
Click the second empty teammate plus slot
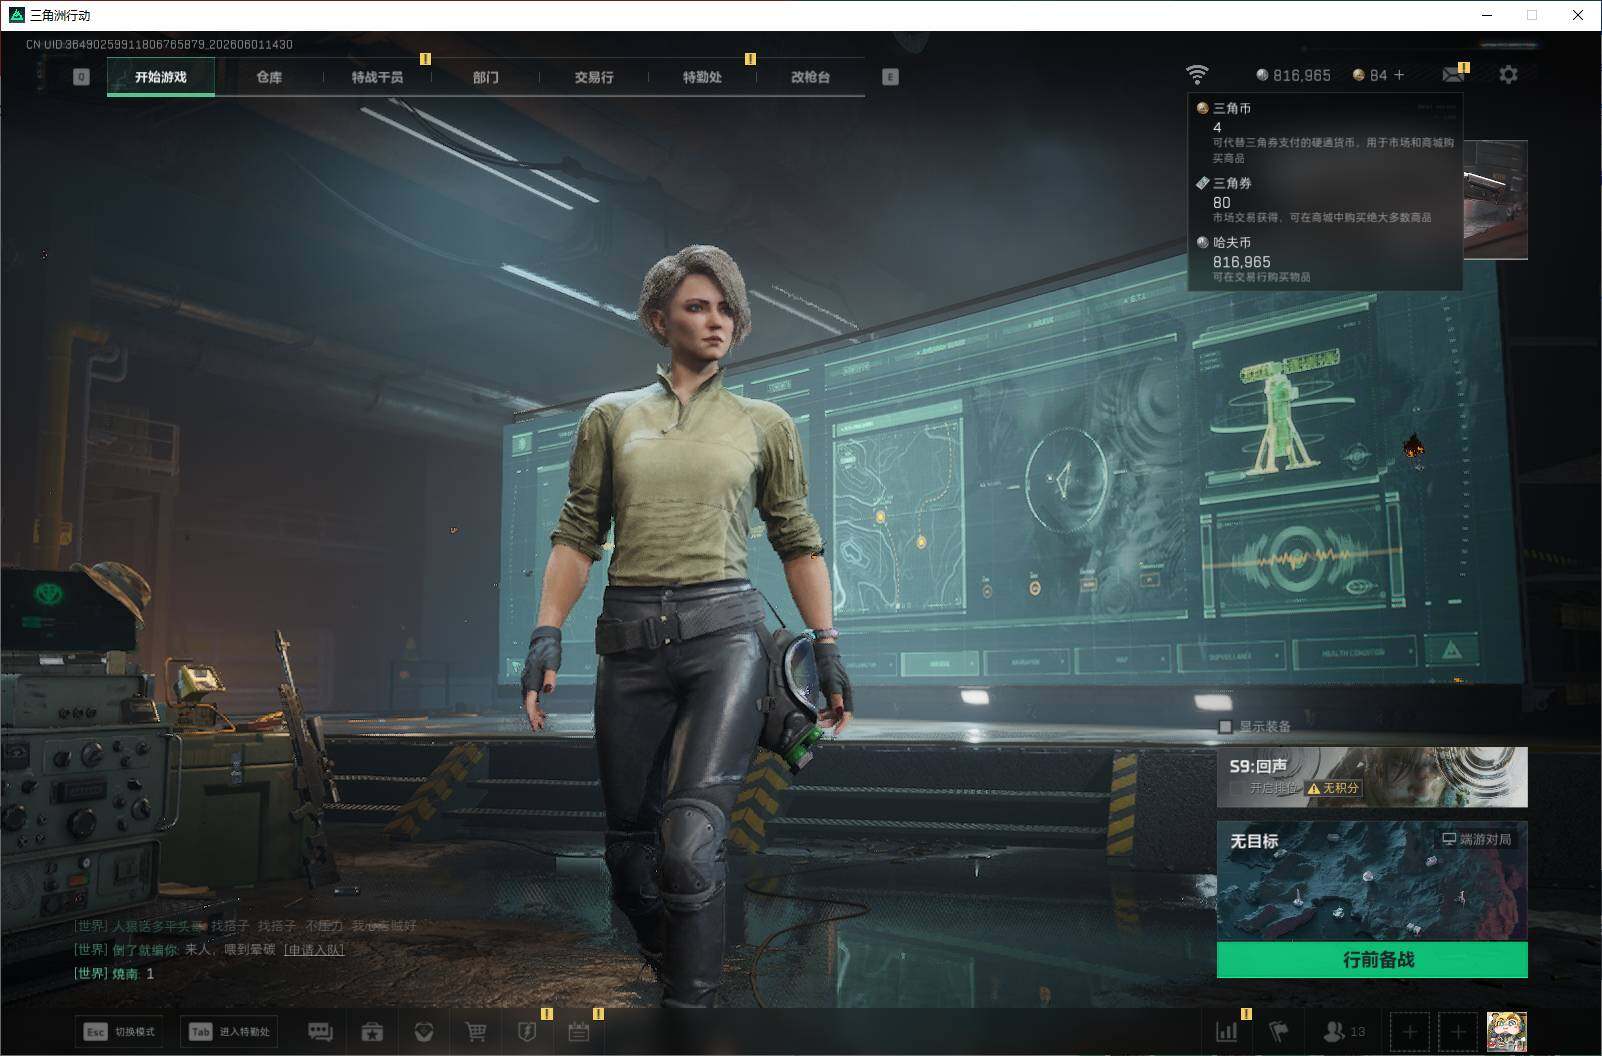point(1457,1031)
